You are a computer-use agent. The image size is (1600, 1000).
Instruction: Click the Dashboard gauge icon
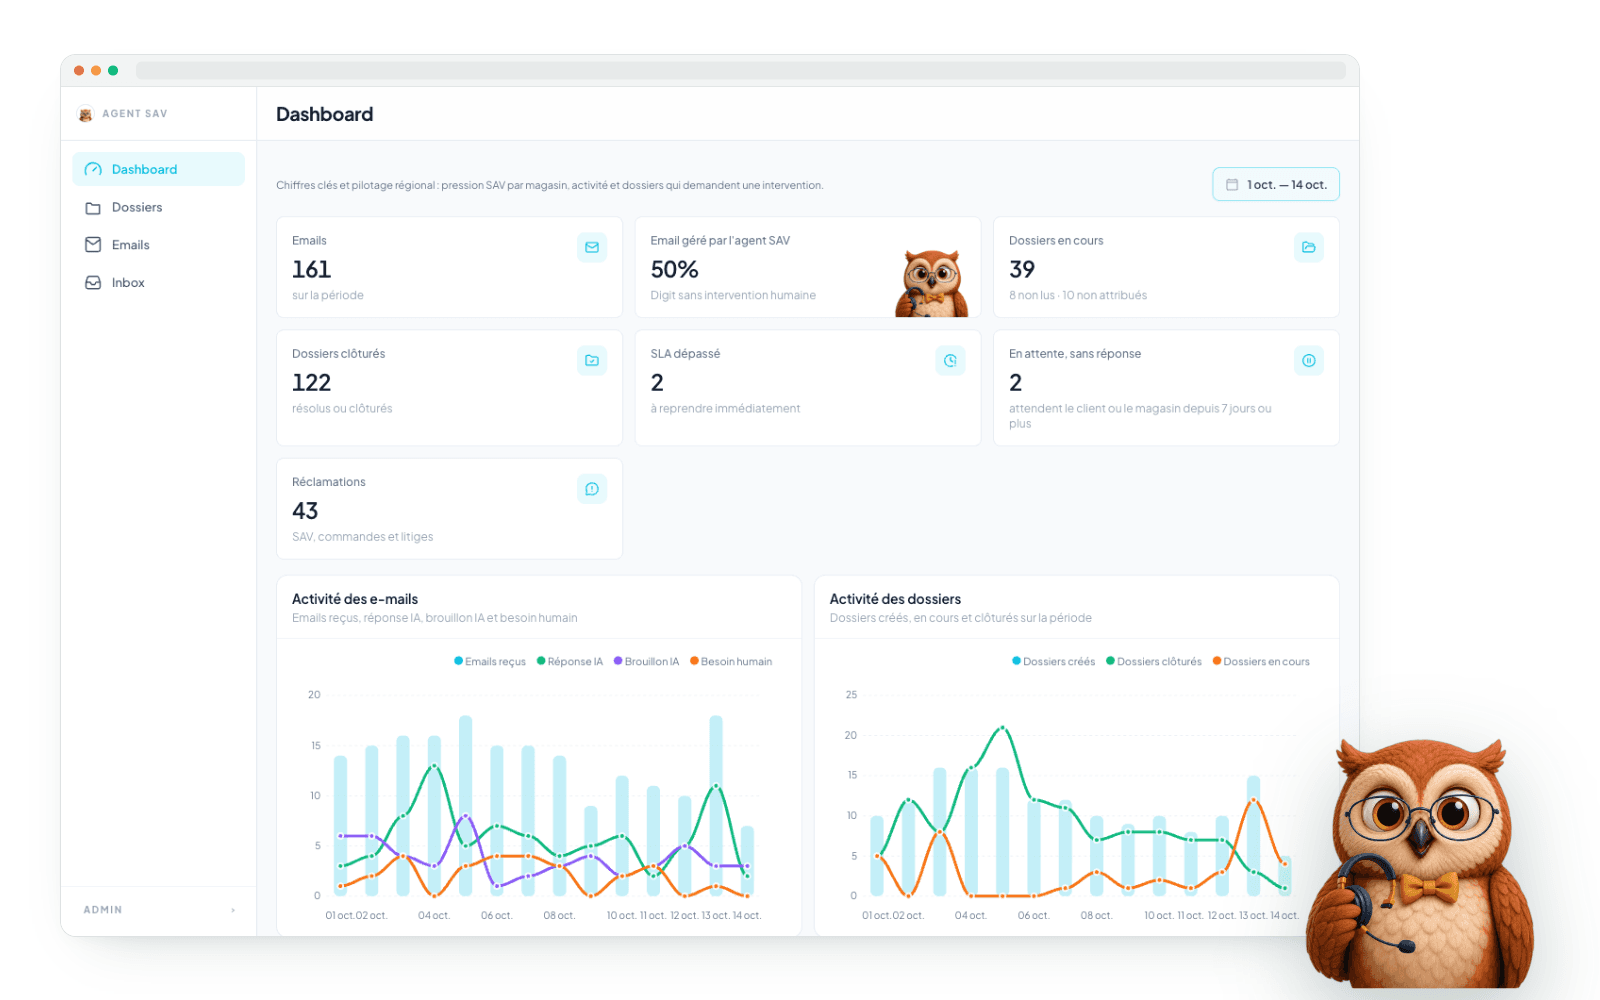93,169
